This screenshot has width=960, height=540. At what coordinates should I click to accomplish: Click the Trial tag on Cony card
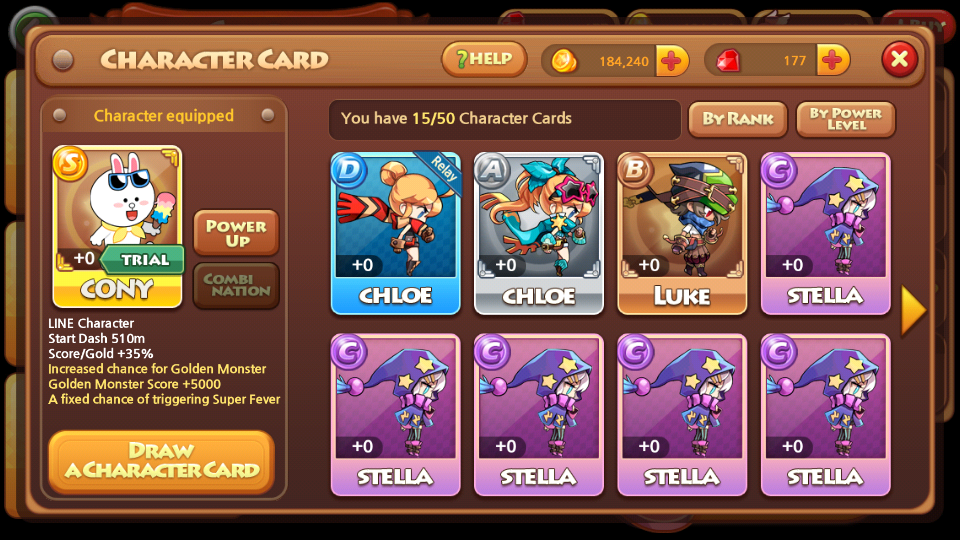(x=142, y=260)
